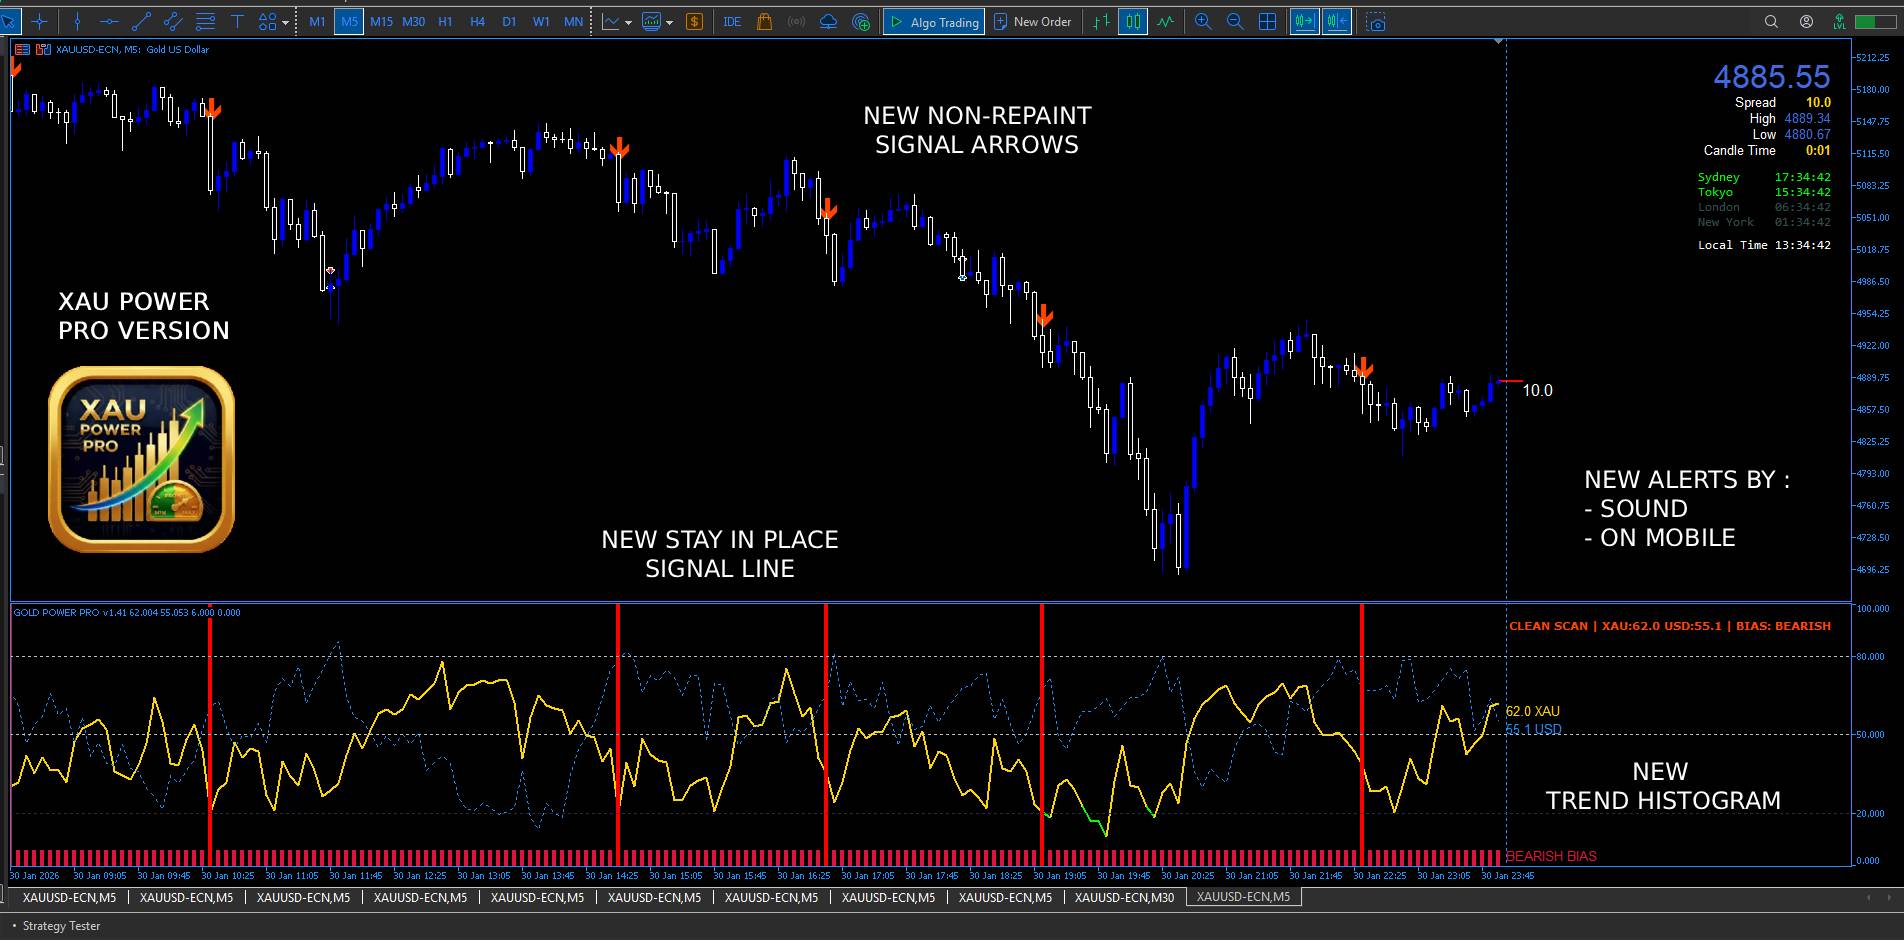This screenshot has height=940, width=1904.
Task: Click the orange dollar trading icon
Action: [694, 21]
